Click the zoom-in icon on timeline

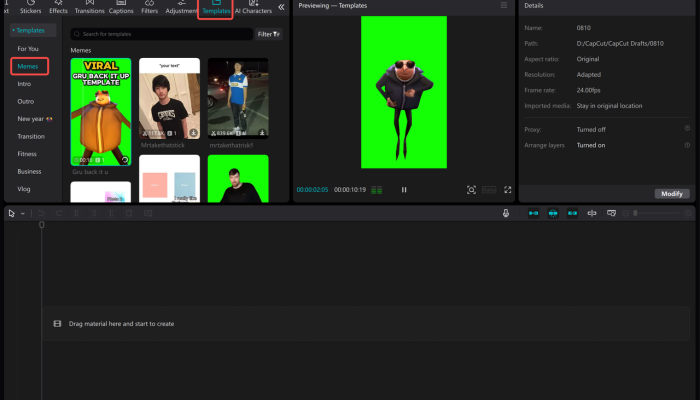pyautogui.click(x=687, y=213)
